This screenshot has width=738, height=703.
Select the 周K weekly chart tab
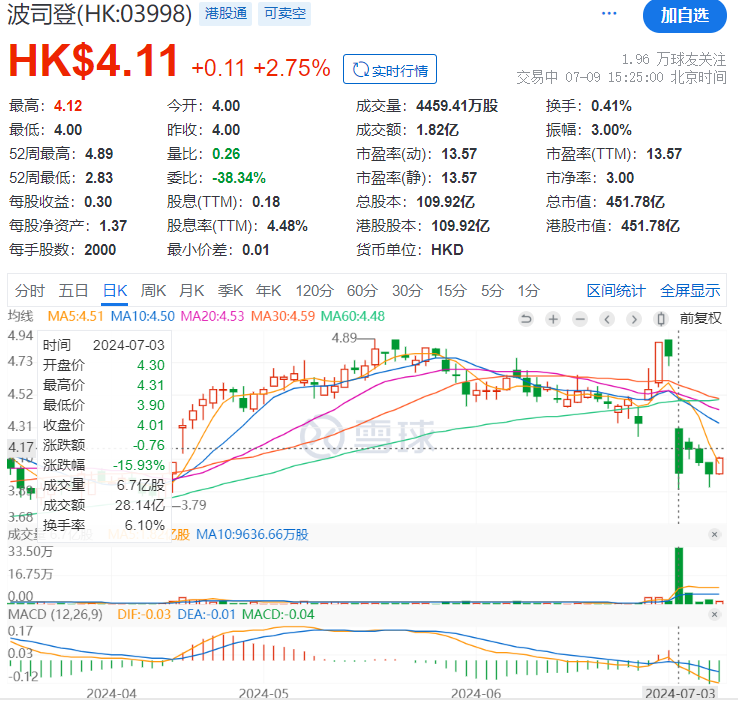pos(153,291)
